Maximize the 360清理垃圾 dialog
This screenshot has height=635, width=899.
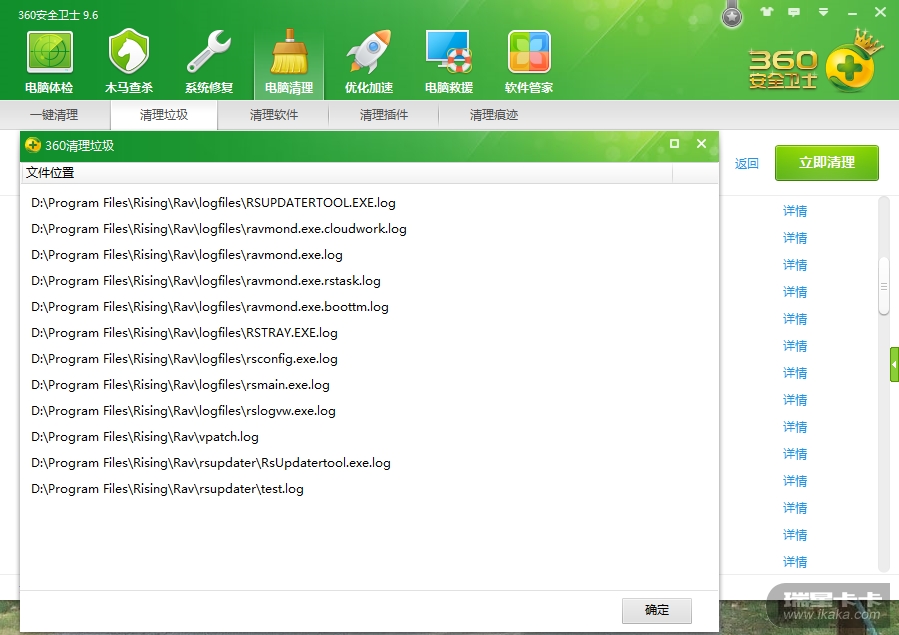(x=675, y=144)
